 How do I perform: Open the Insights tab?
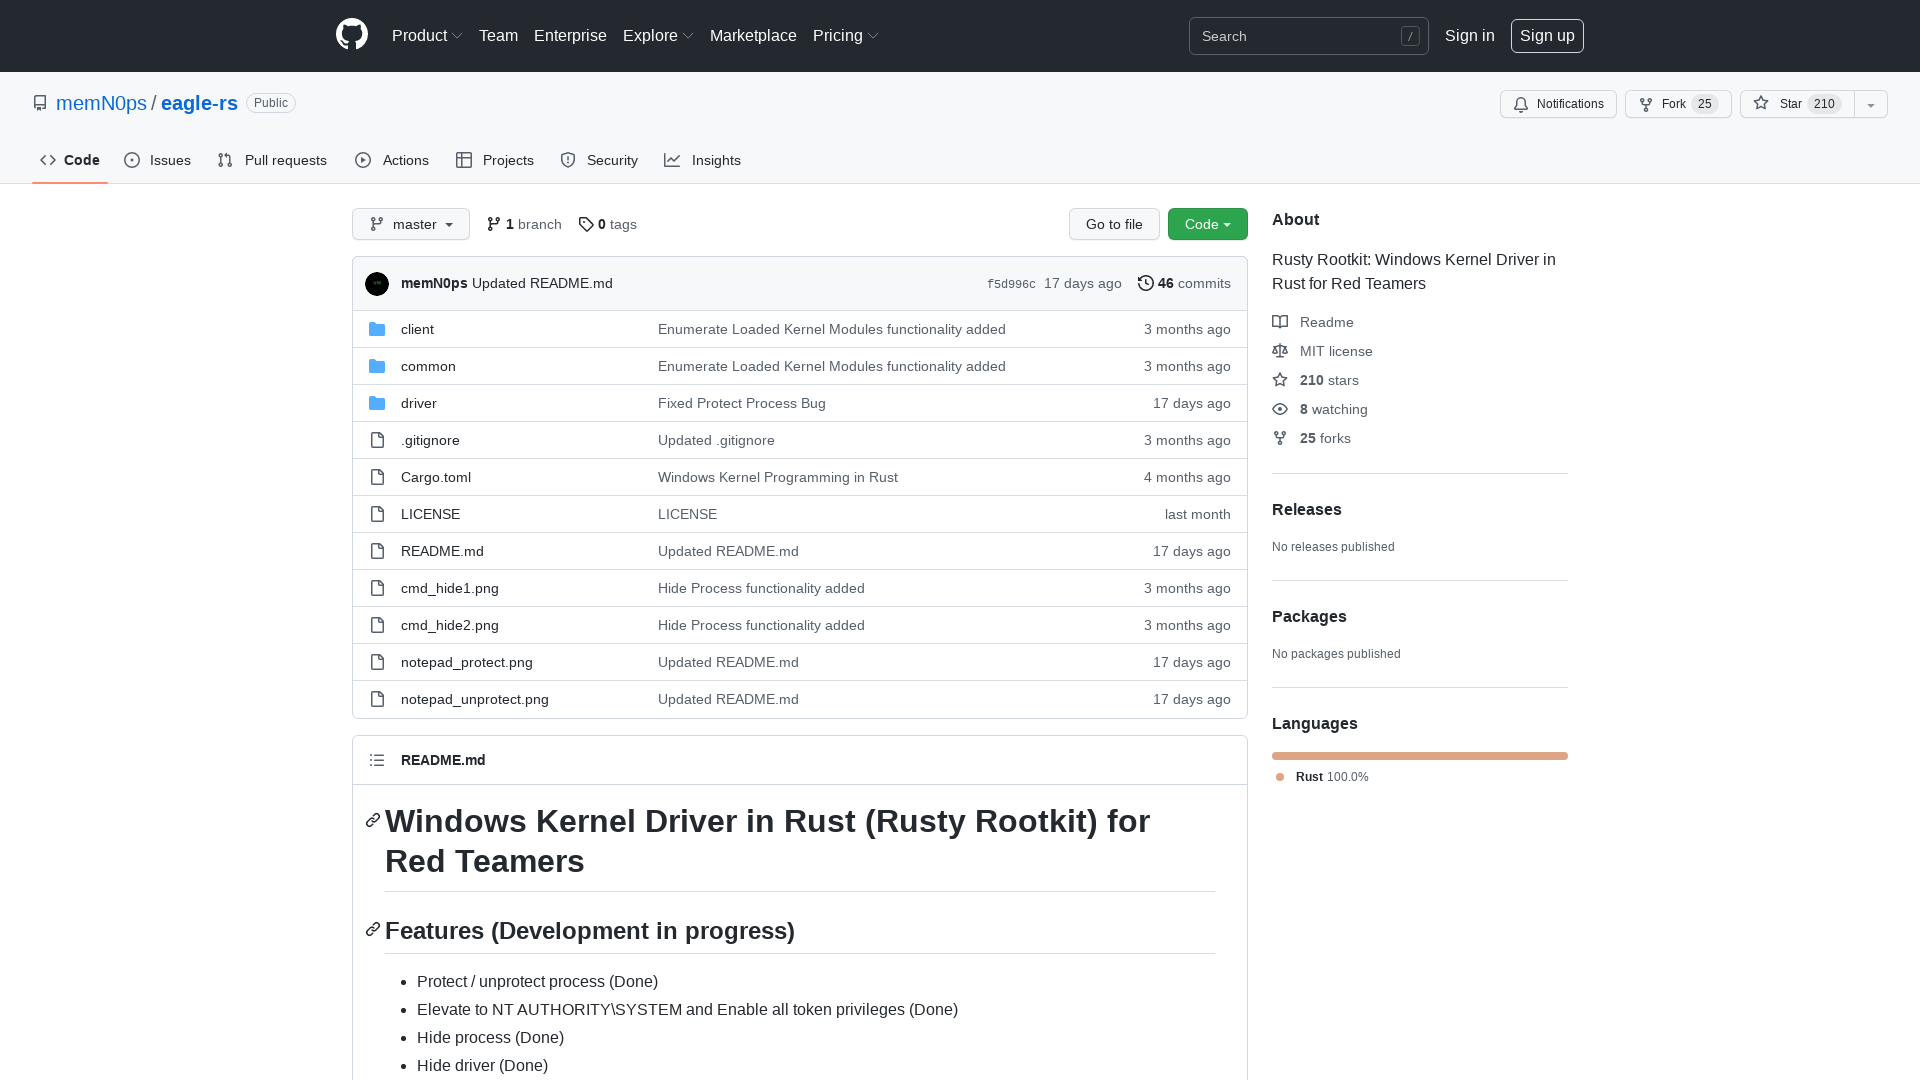[x=702, y=160]
